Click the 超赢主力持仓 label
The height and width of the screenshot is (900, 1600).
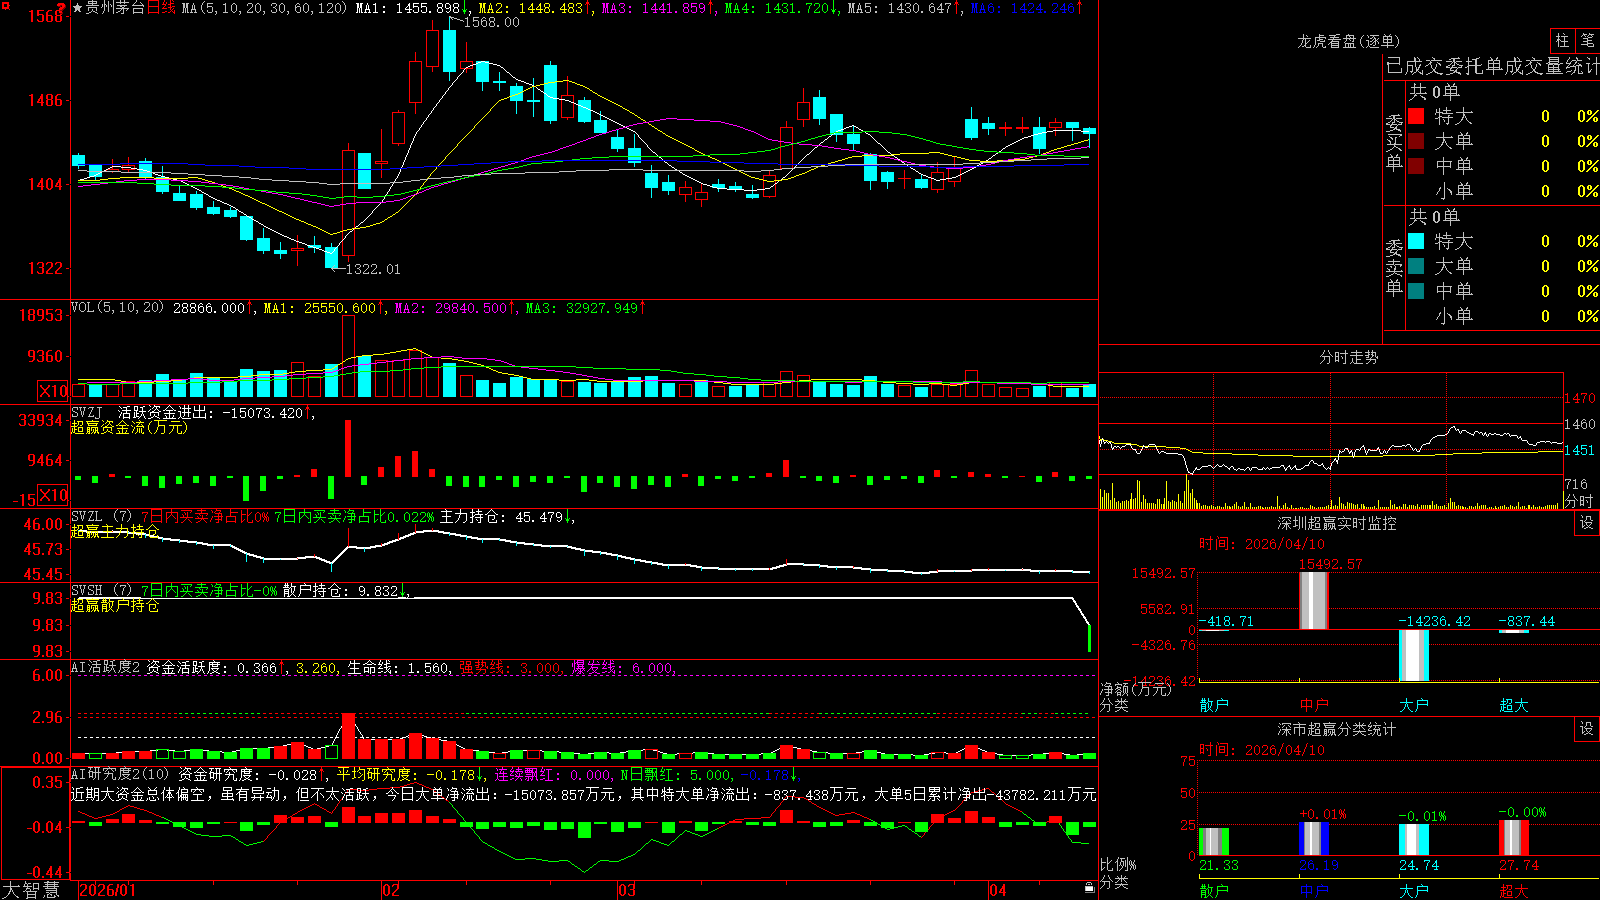point(115,531)
